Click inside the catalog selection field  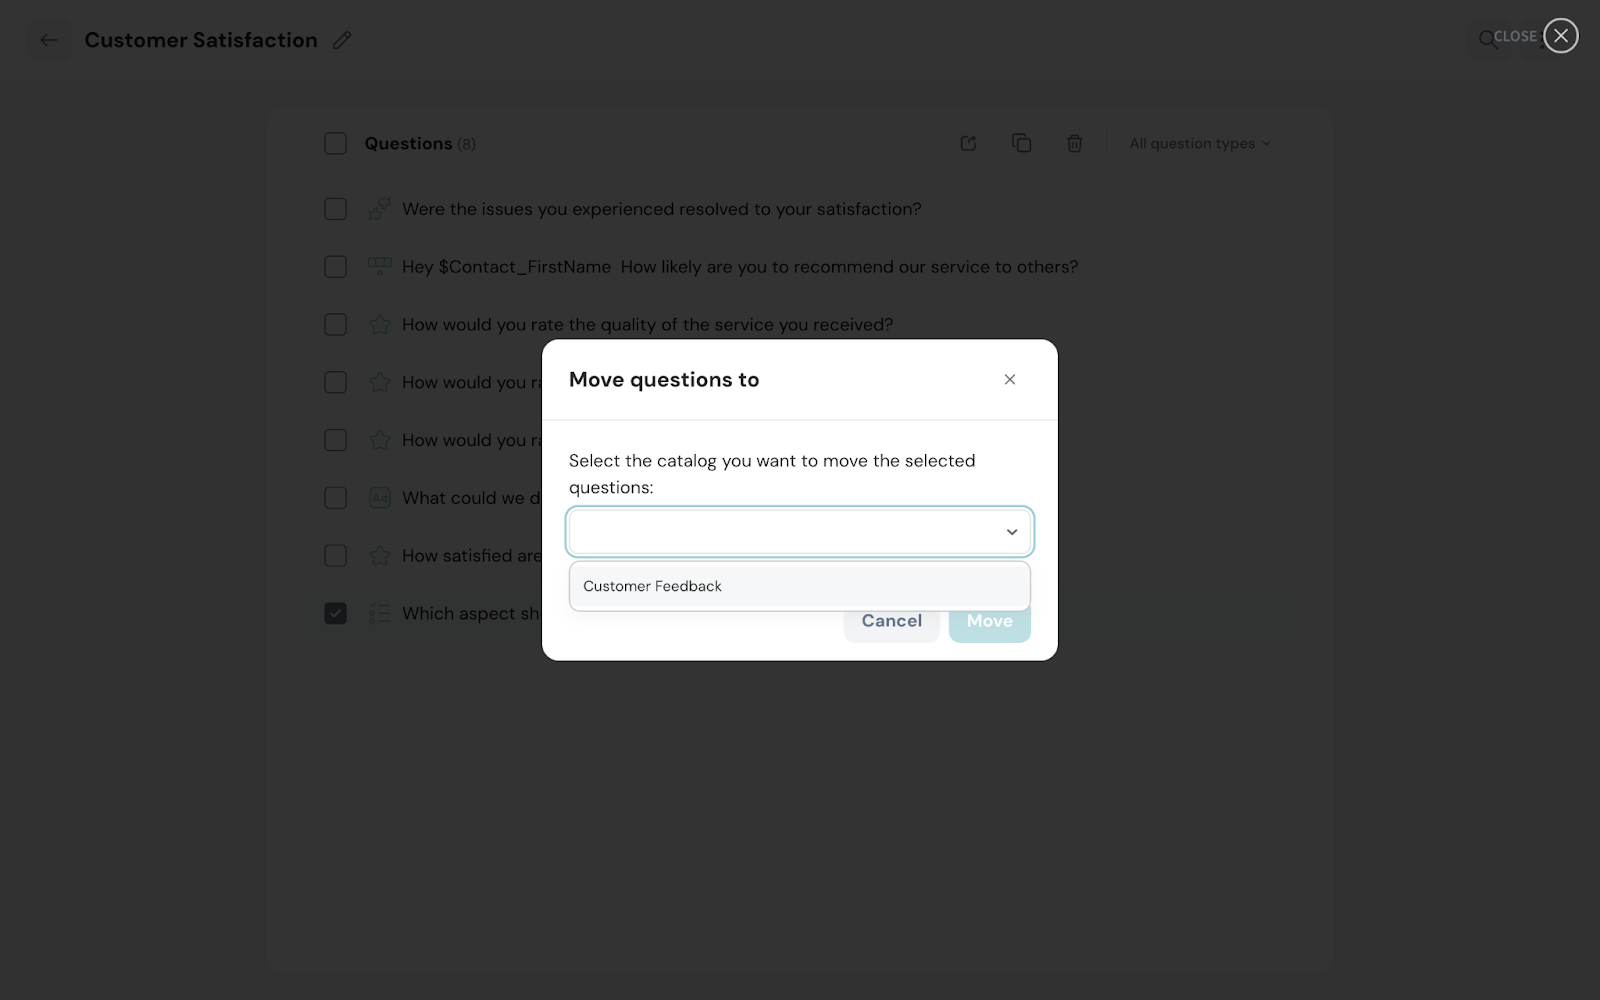pyautogui.click(x=780, y=532)
